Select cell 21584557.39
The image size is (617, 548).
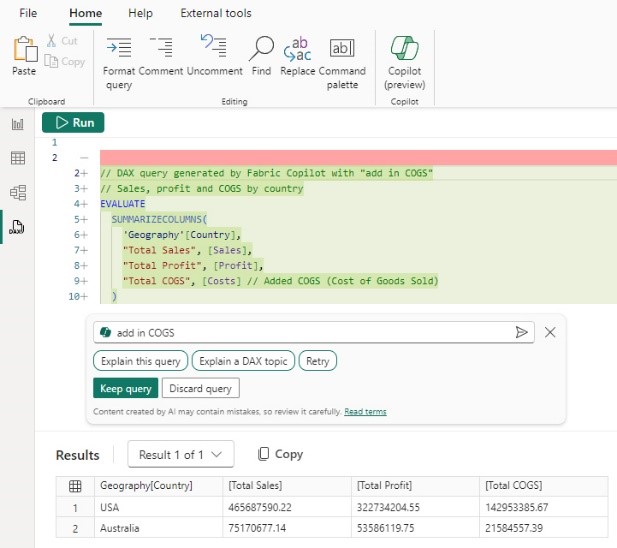coord(544,528)
